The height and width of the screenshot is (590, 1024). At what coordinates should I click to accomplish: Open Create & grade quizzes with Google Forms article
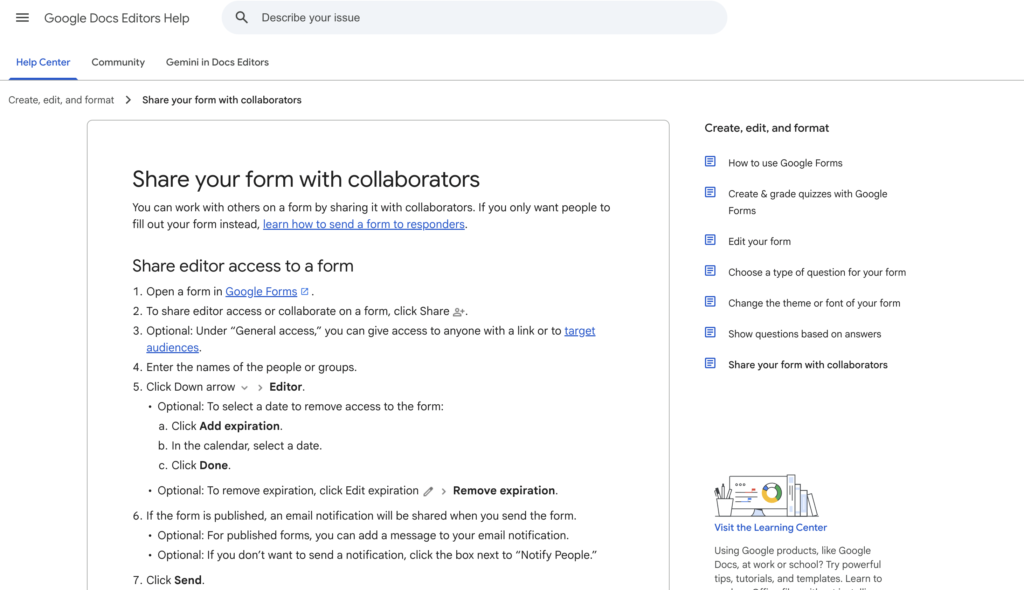click(x=808, y=202)
